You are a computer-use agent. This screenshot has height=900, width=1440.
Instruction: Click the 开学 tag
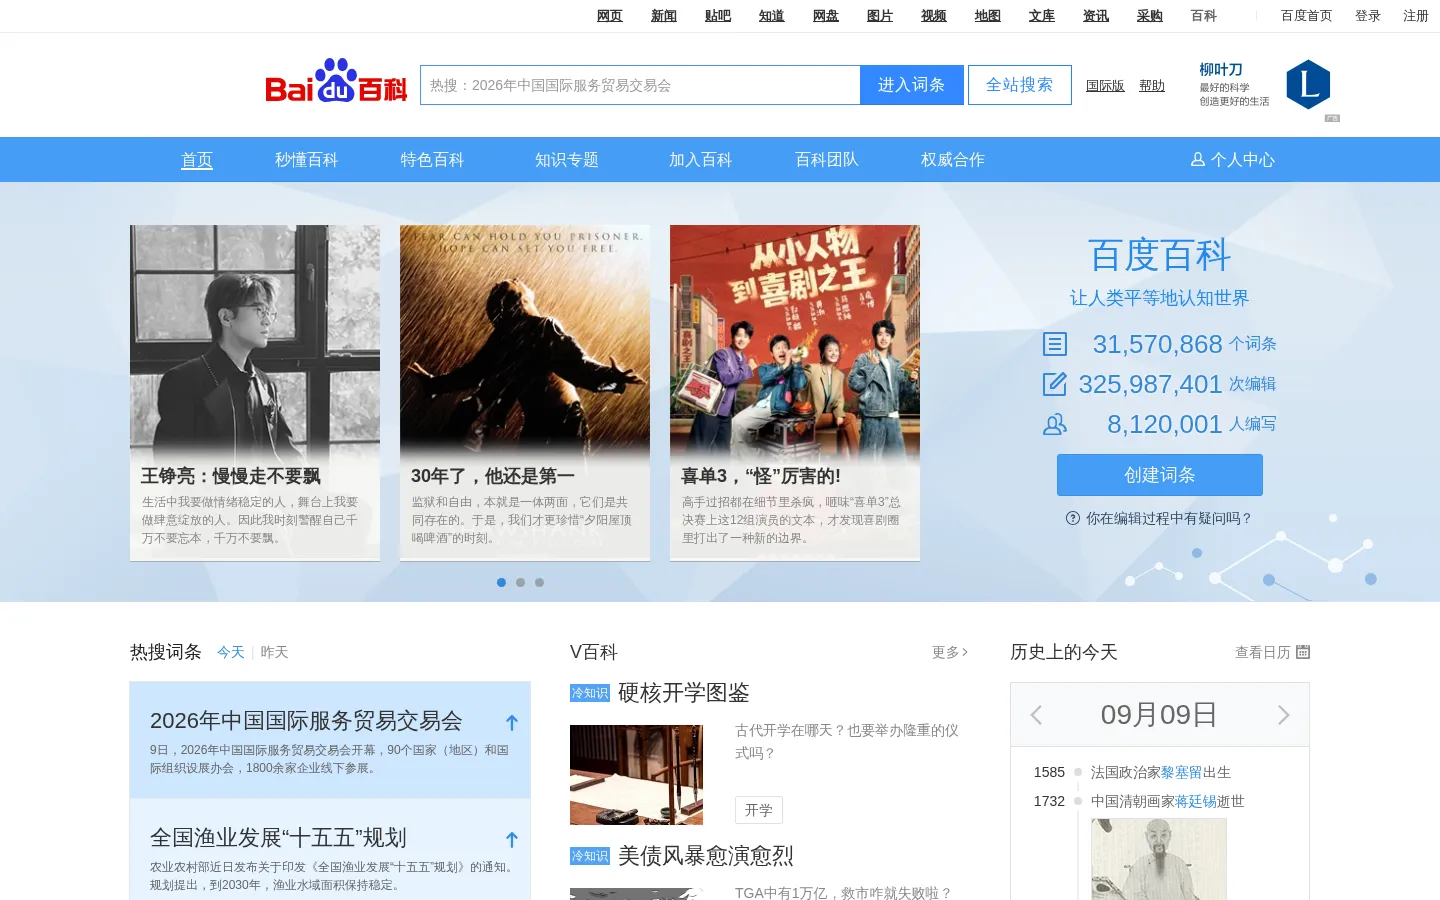[x=759, y=810]
